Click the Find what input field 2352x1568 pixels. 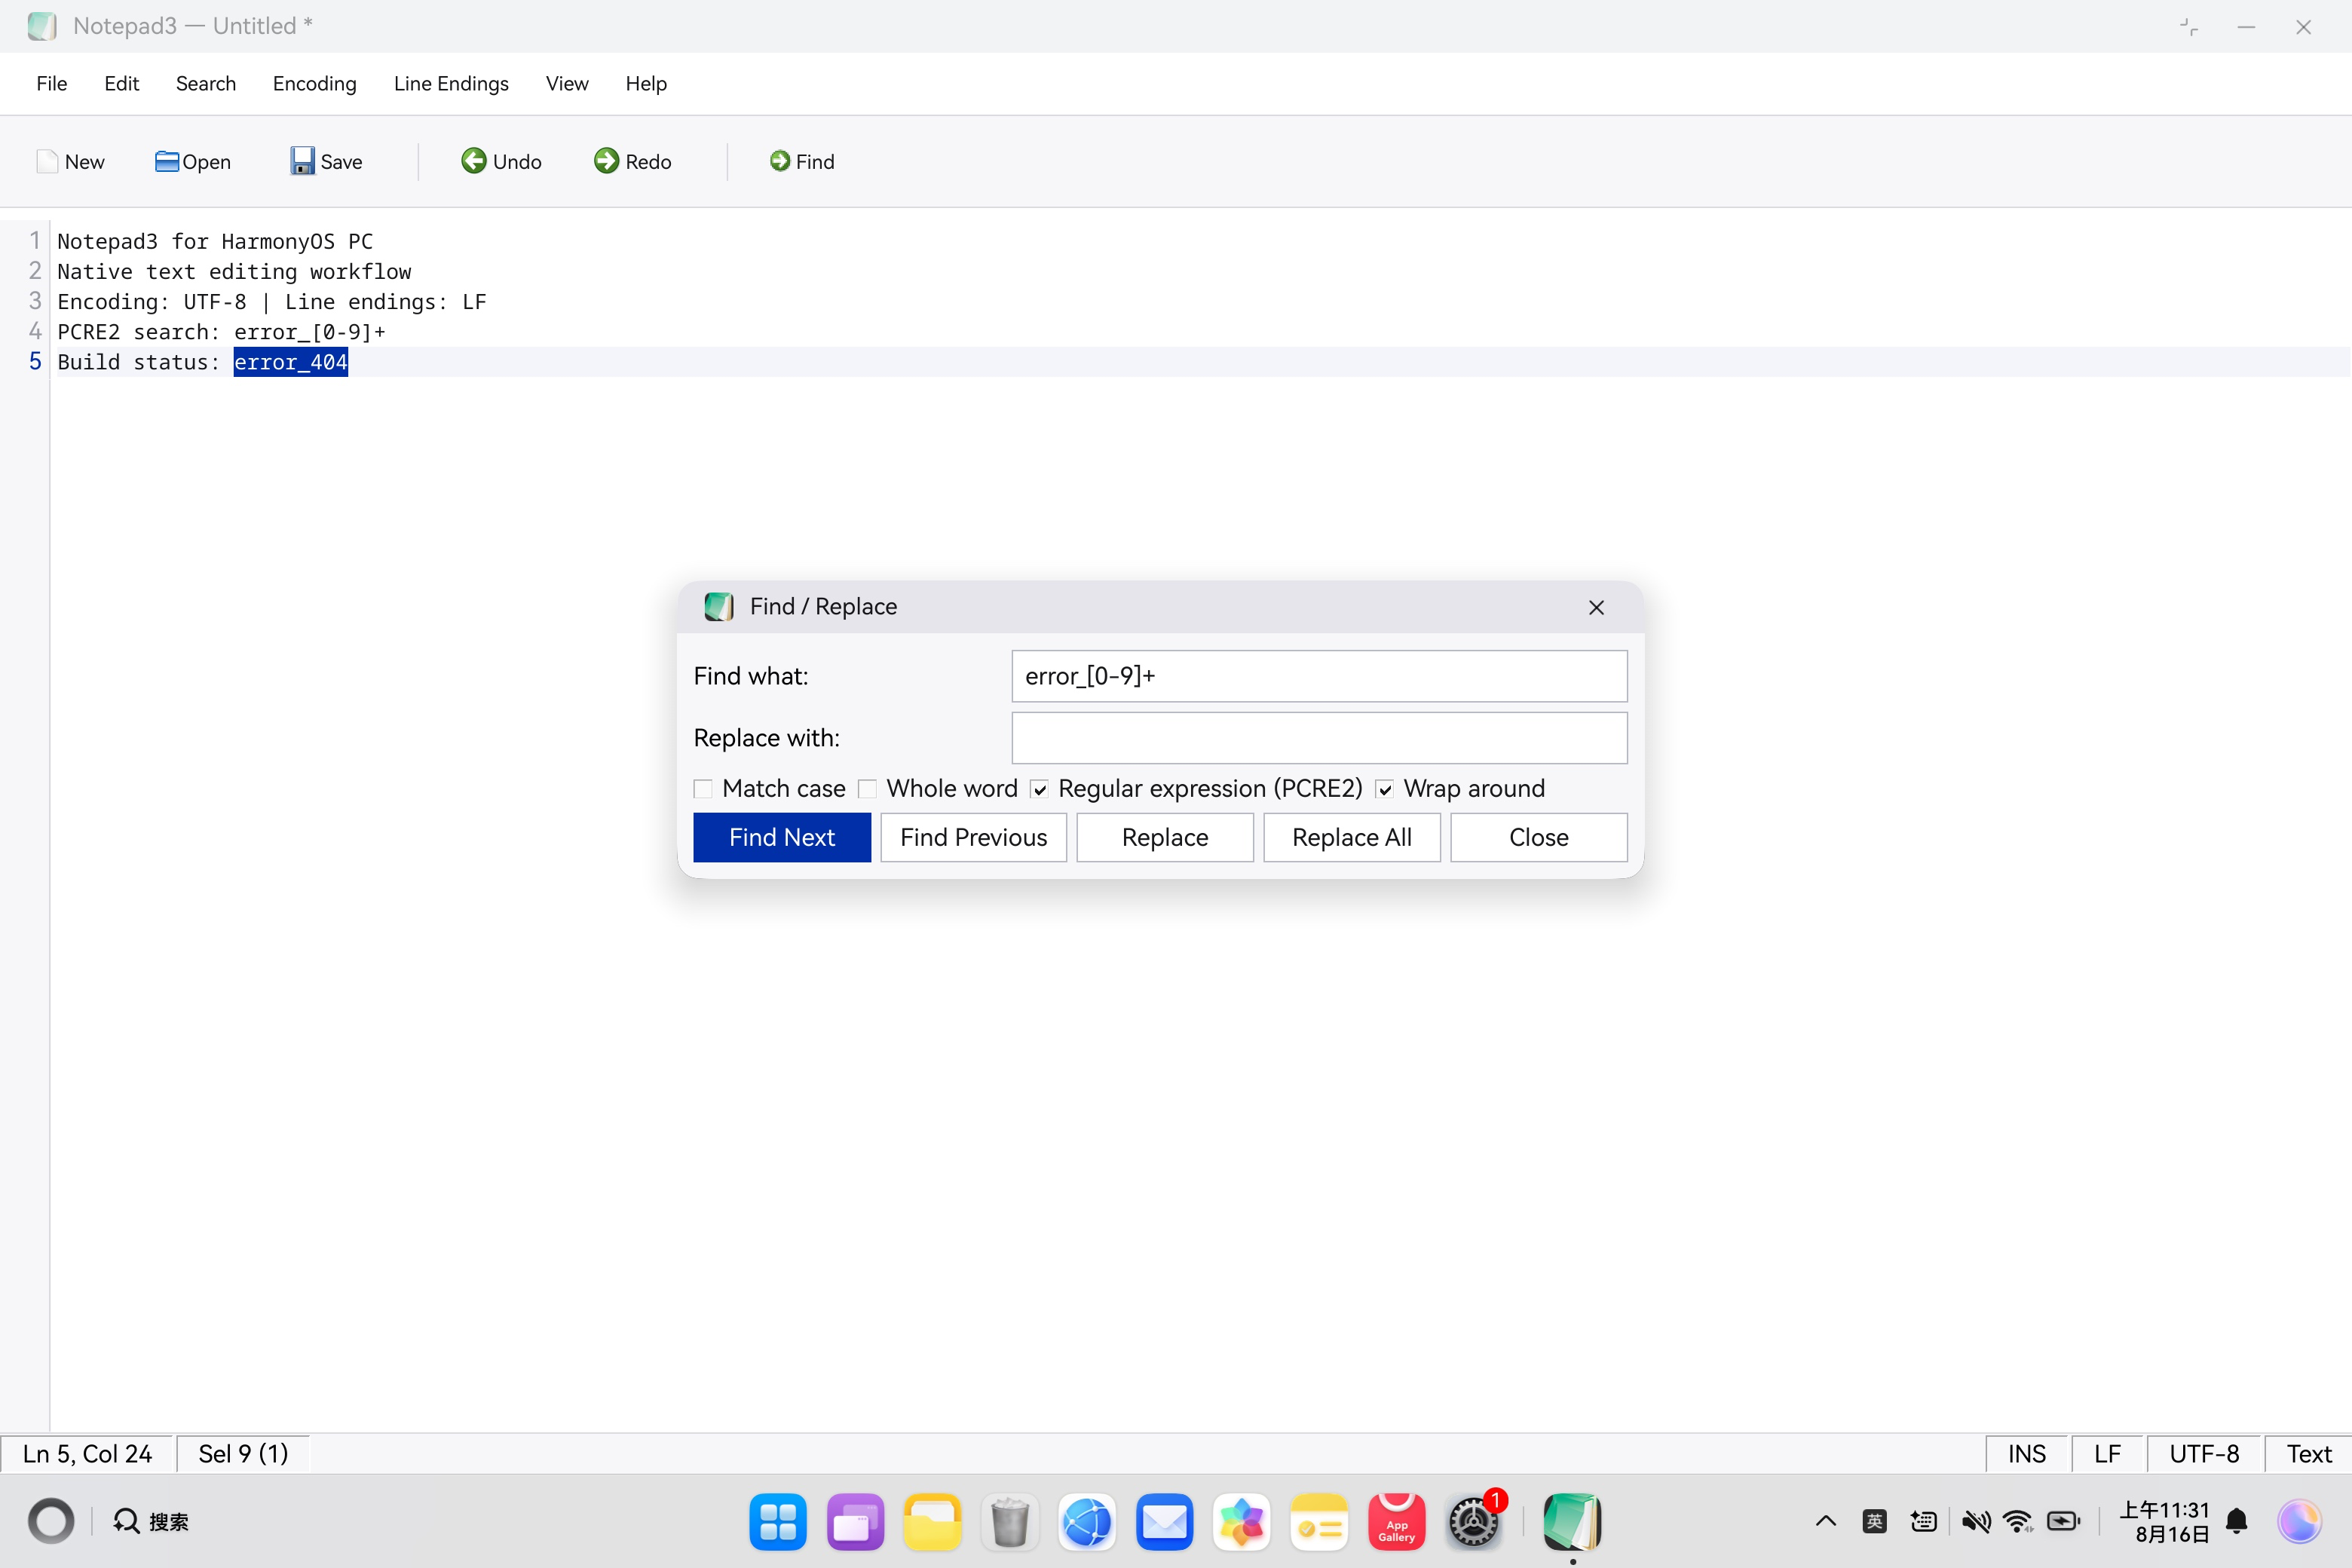pos(1320,676)
